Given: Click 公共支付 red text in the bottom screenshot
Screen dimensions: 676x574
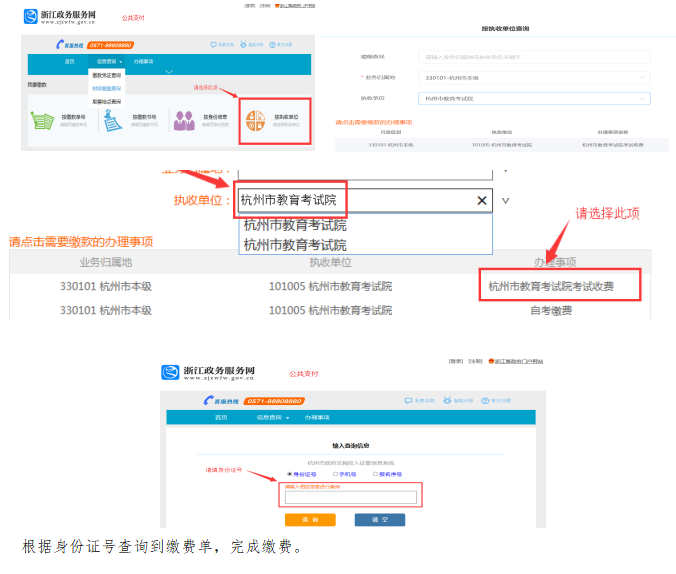Looking at the screenshot, I should click(304, 373).
